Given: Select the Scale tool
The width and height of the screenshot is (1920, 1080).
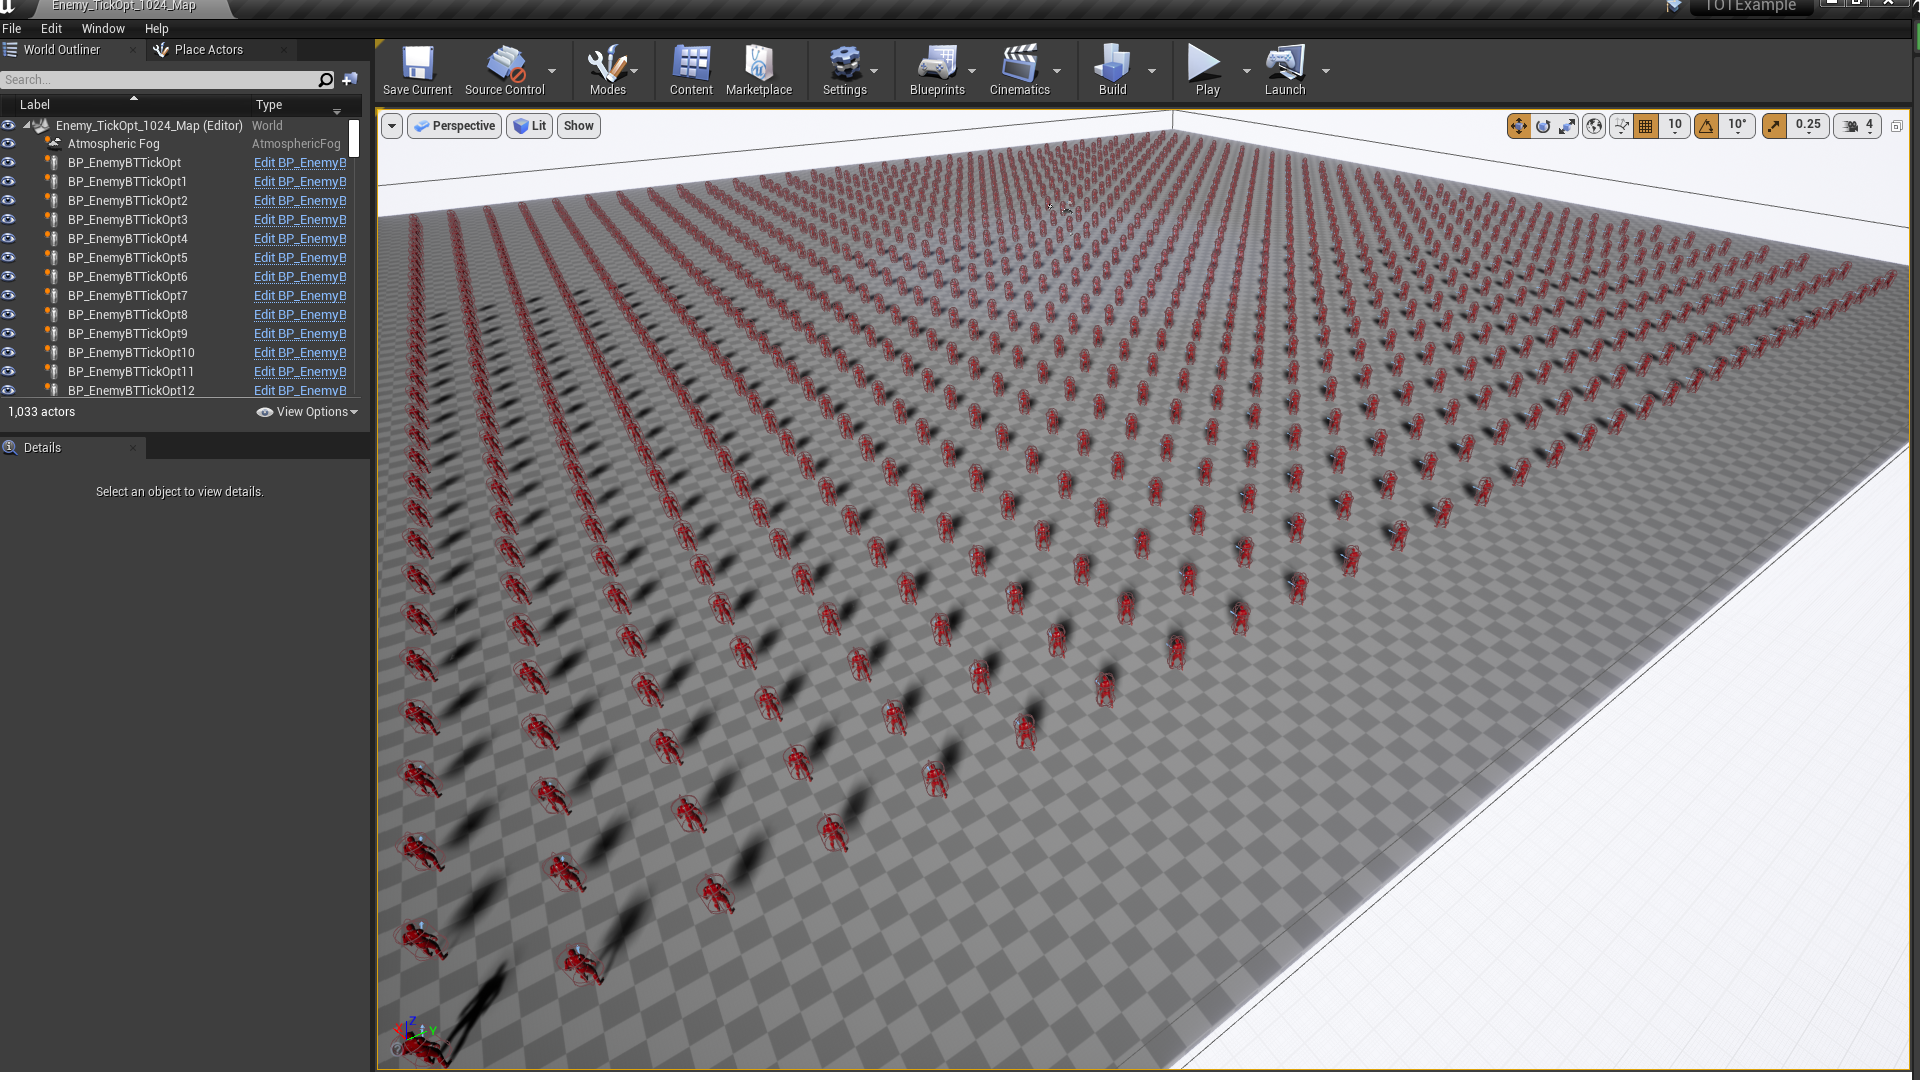Looking at the screenshot, I should [x=1567, y=126].
